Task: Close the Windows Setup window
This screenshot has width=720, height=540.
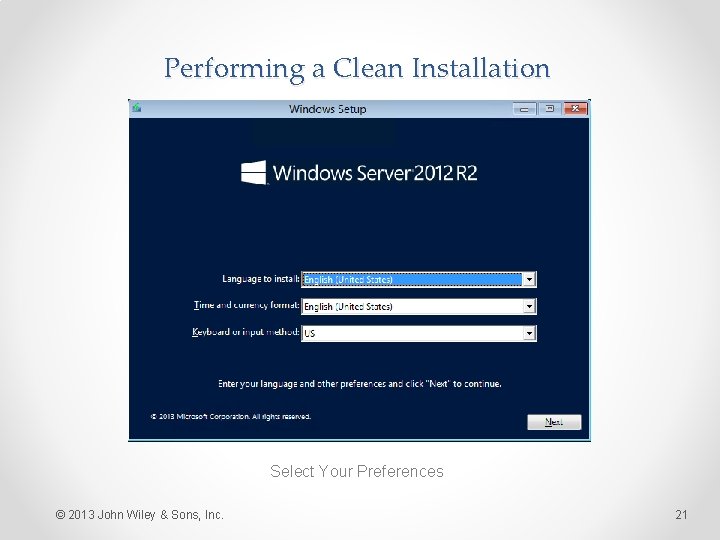Action: (575, 109)
